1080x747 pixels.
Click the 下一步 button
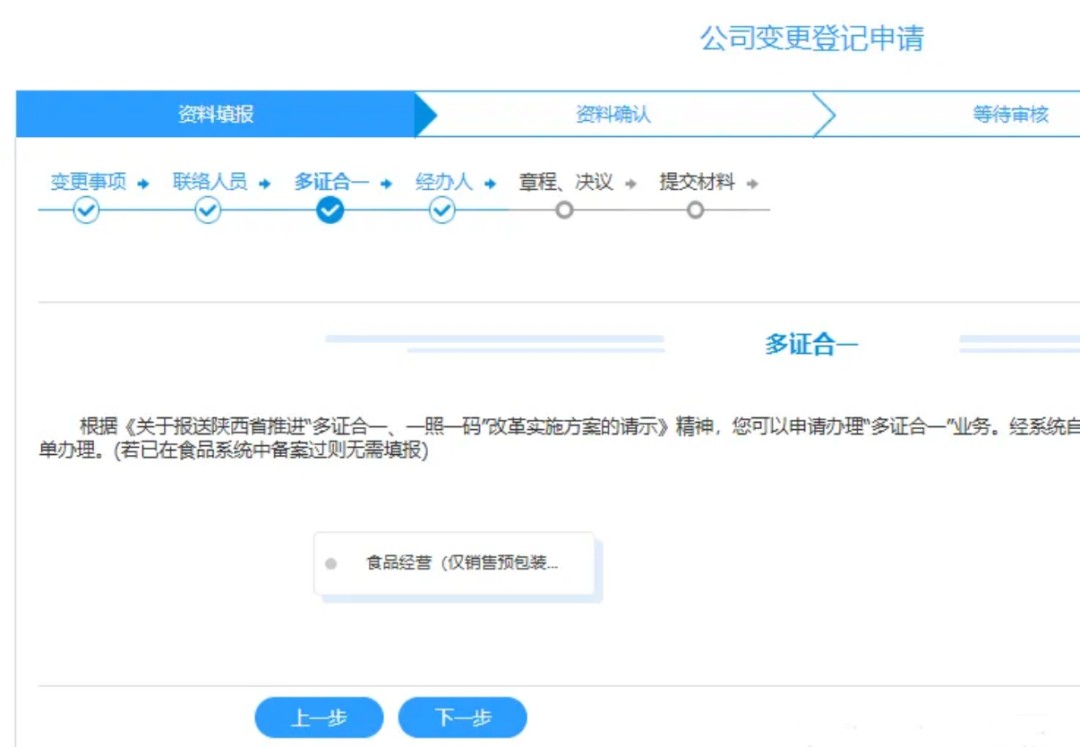[462, 717]
